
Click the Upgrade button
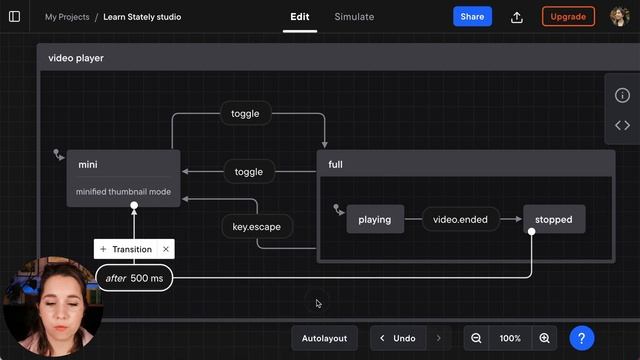pos(568,17)
